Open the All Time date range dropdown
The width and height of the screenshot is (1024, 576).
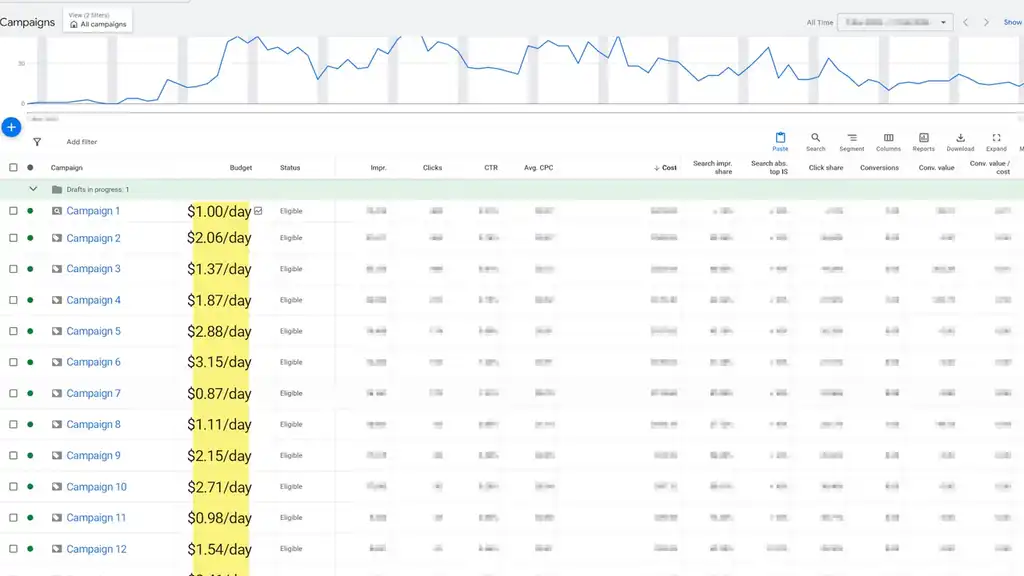(x=895, y=22)
